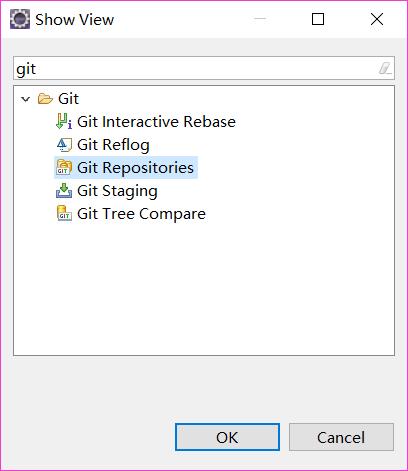Maximize the Show View dialog
This screenshot has height=471, width=408.
pyautogui.click(x=318, y=19)
